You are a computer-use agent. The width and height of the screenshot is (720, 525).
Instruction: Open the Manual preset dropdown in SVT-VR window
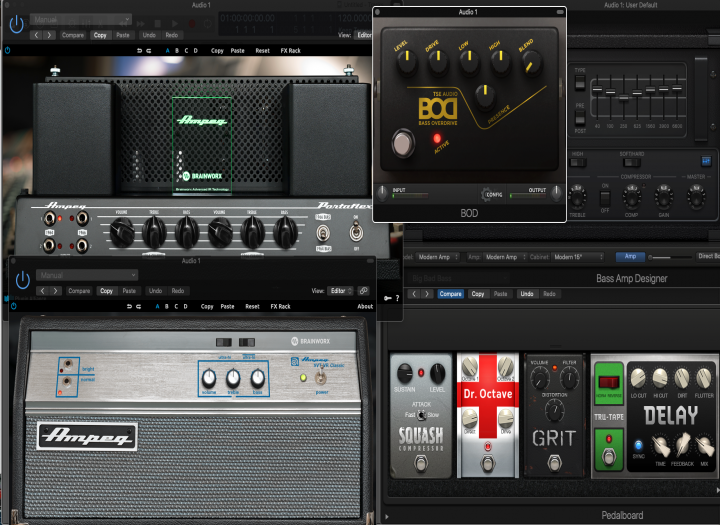87,275
